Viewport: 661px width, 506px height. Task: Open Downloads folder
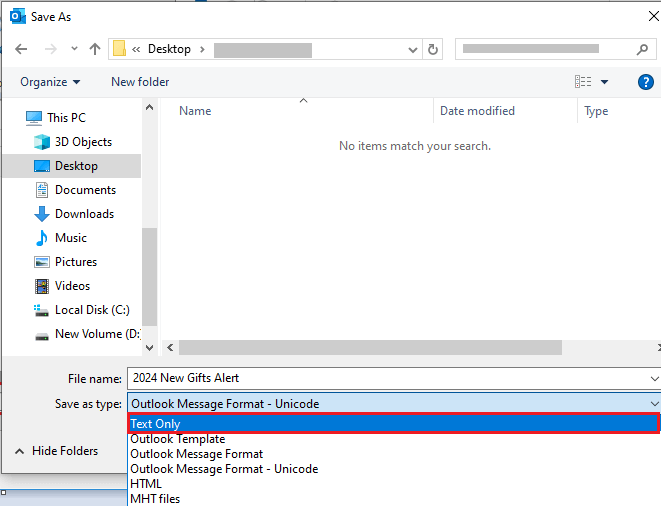84,214
